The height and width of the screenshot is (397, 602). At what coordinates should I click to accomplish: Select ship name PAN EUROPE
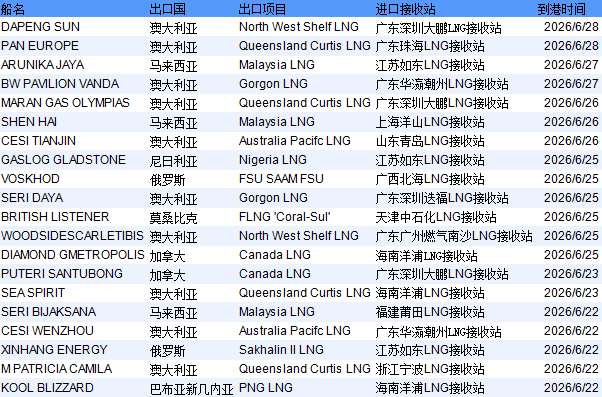pyautogui.click(x=40, y=46)
